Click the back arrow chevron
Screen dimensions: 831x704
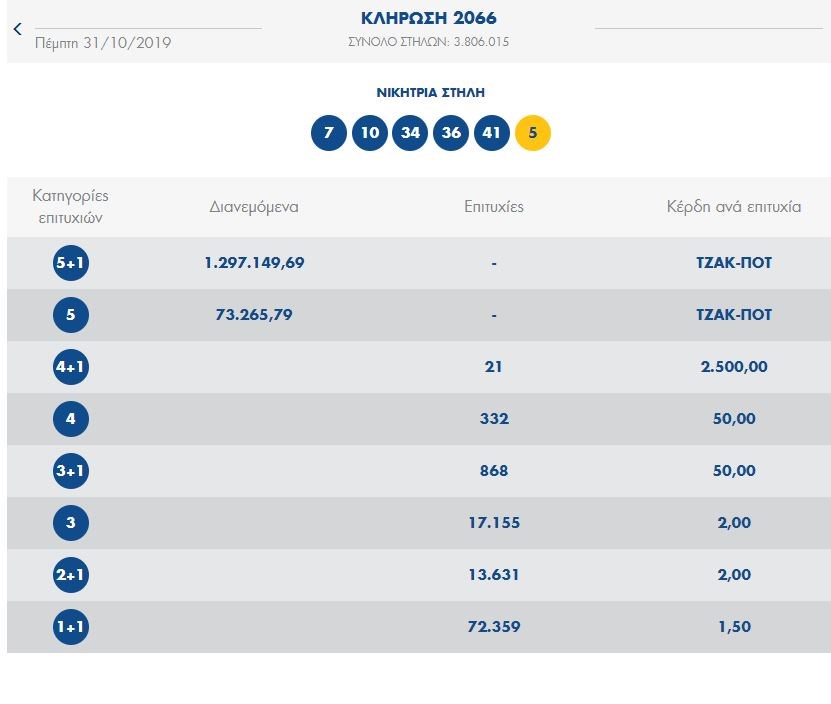pos(17,29)
